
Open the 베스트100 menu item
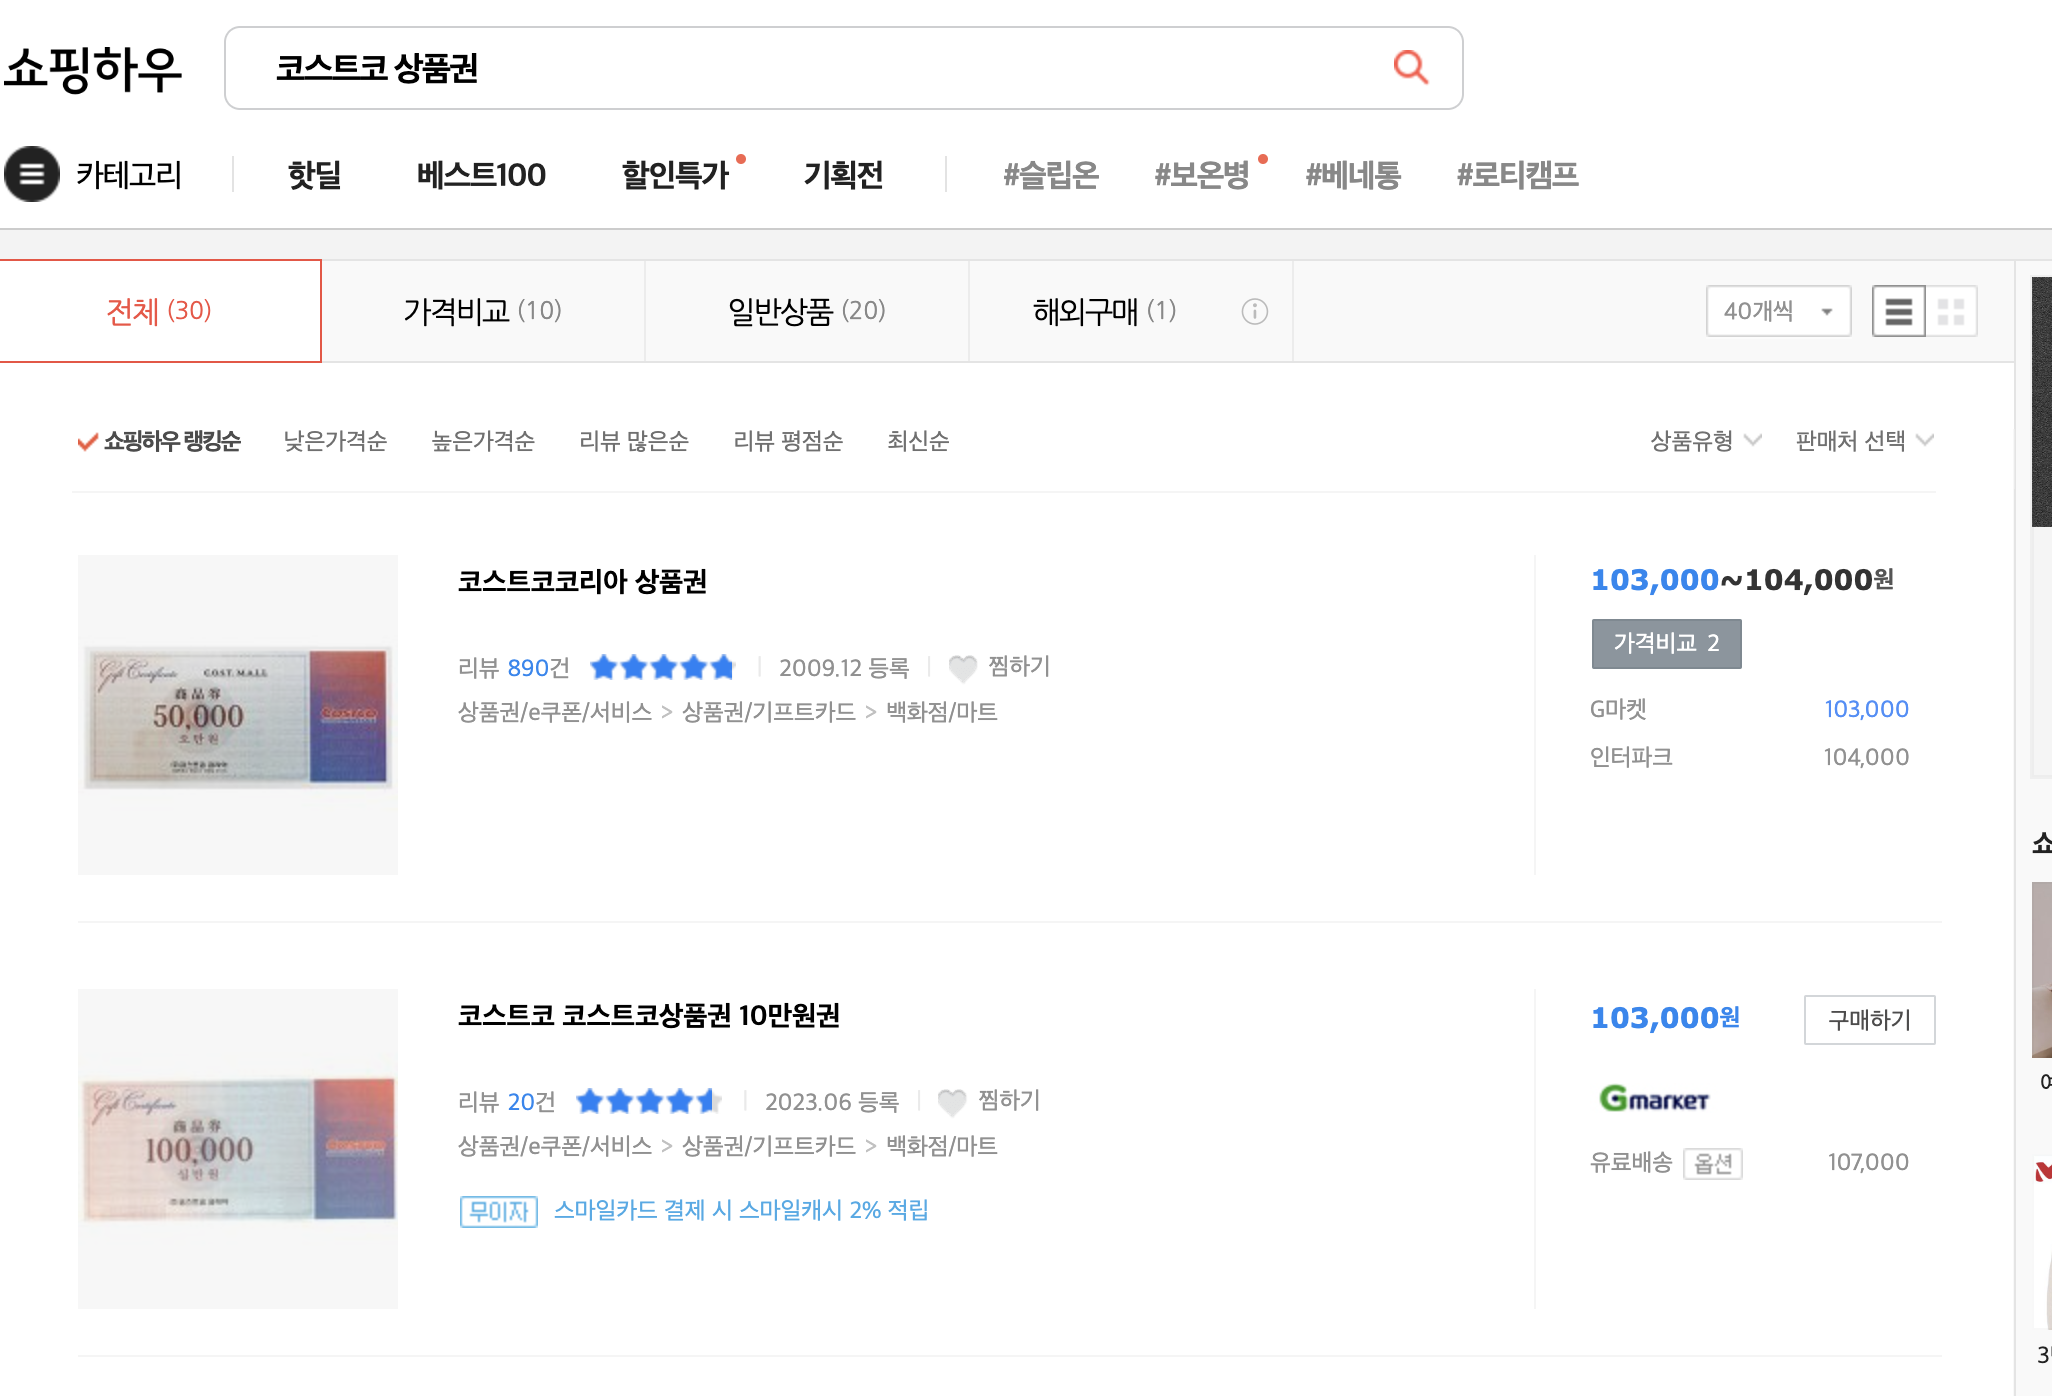(x=481, y=175)
